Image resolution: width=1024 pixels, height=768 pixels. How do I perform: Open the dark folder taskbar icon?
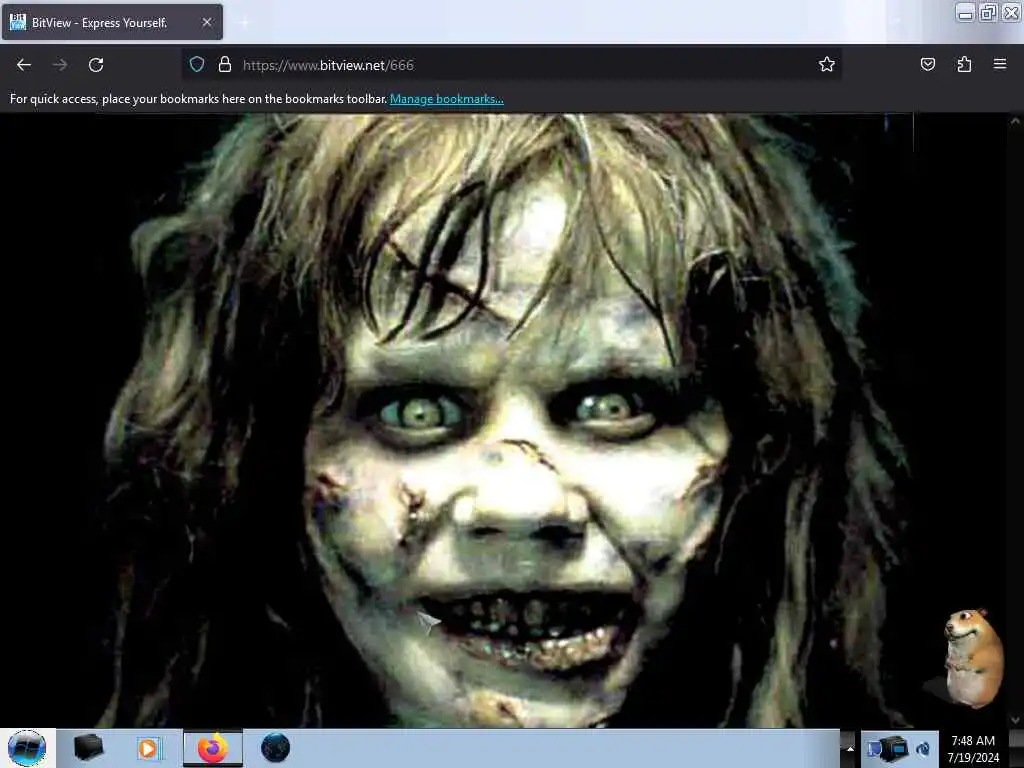point(88,748)
